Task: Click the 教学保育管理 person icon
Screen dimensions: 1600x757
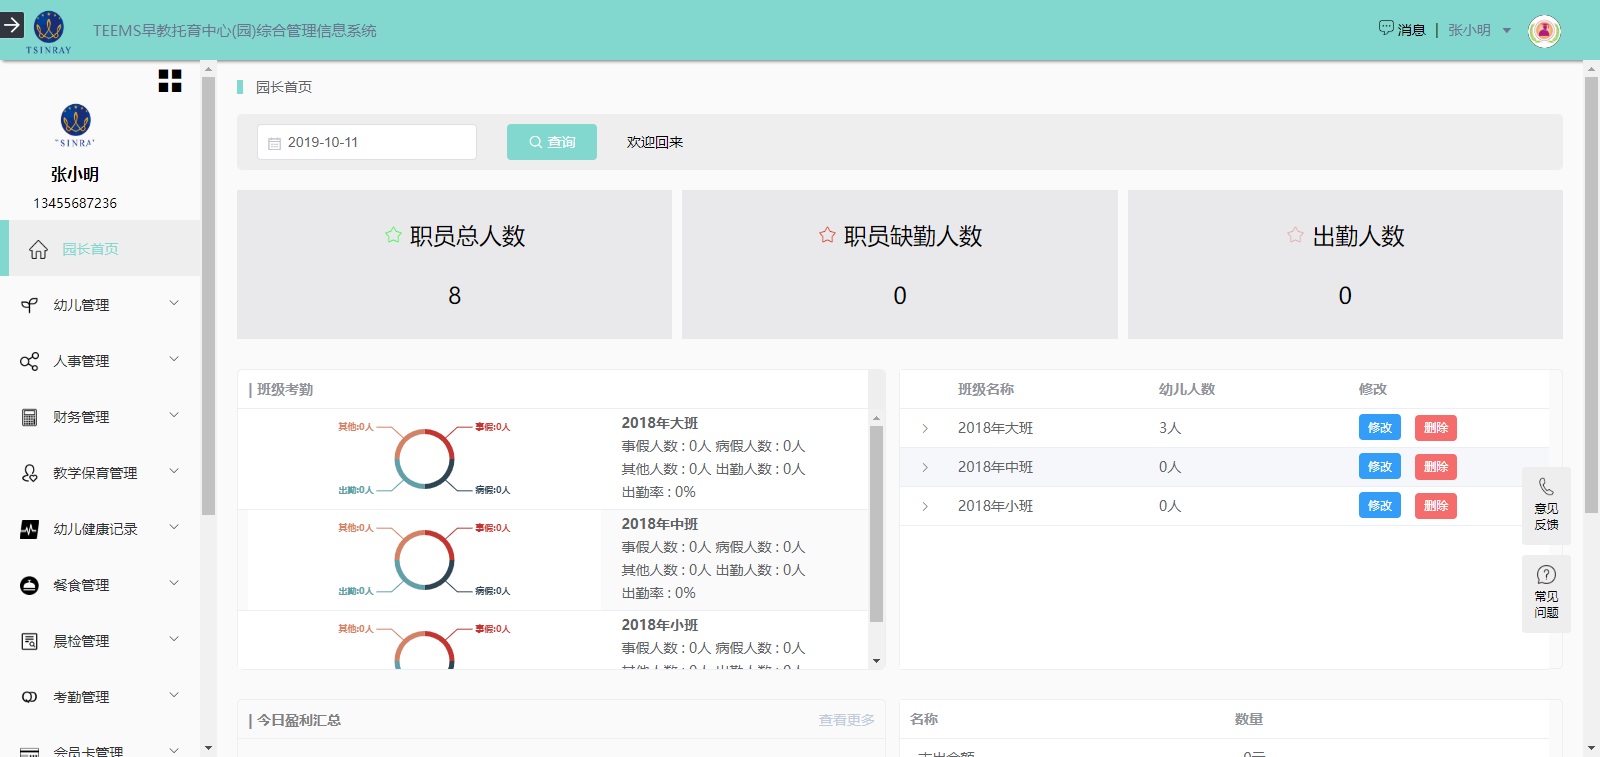Action: (x=30, y=473)
